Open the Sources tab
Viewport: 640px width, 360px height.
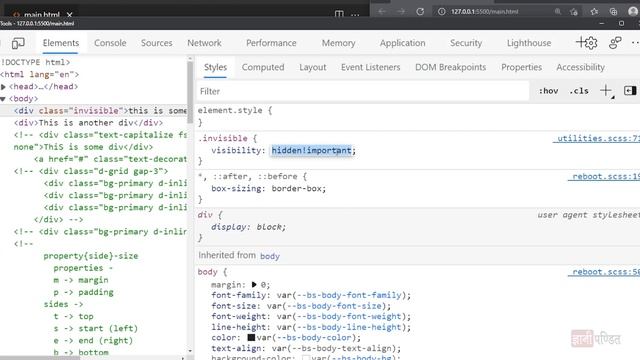pyautogui.click(x=157, y=43)
